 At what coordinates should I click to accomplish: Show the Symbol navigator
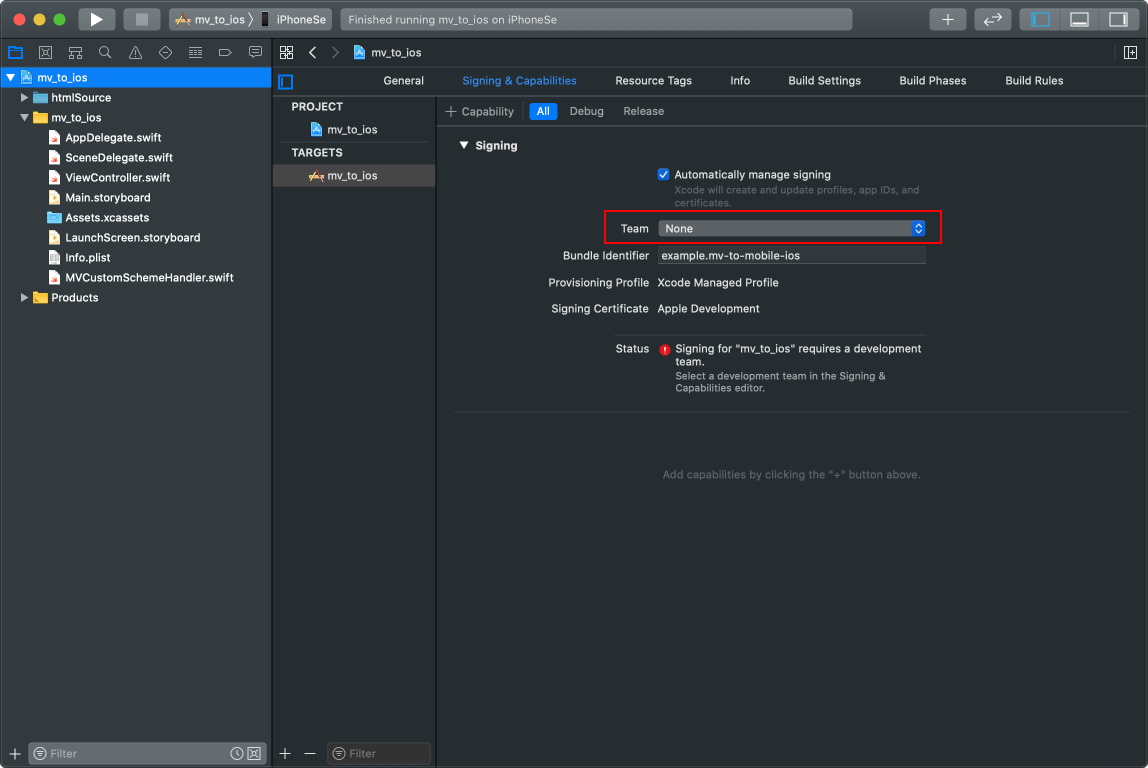point(75,53)
